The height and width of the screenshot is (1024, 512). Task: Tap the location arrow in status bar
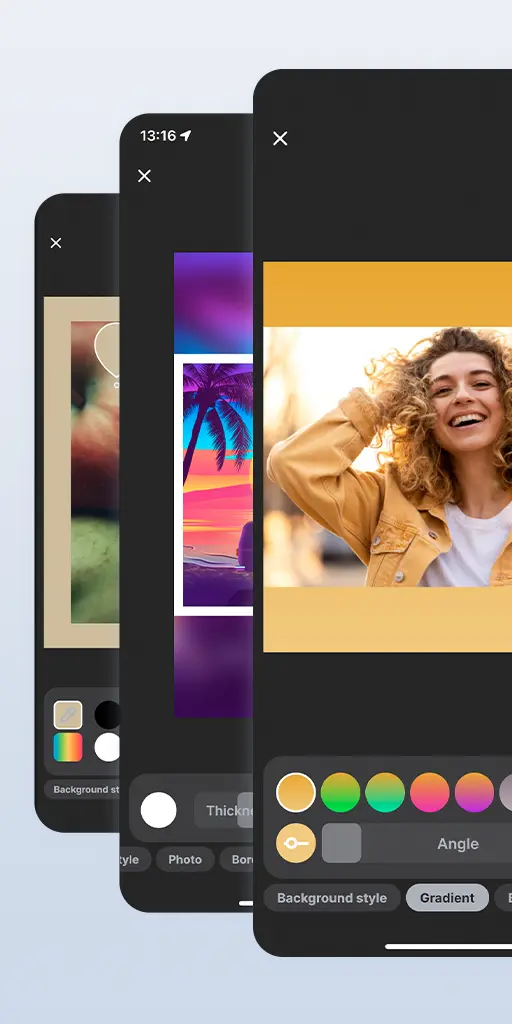click(186, 135)
